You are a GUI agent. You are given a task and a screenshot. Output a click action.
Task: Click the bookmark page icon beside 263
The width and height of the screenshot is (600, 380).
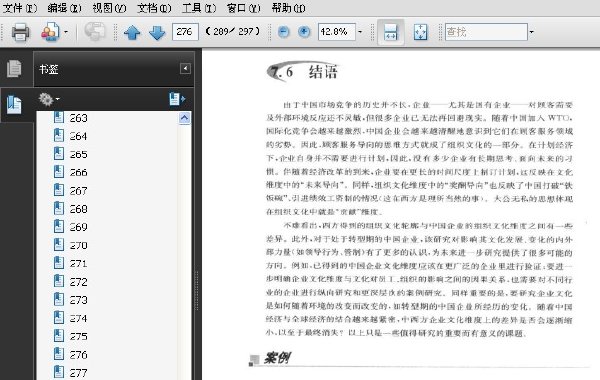point(59,117)
